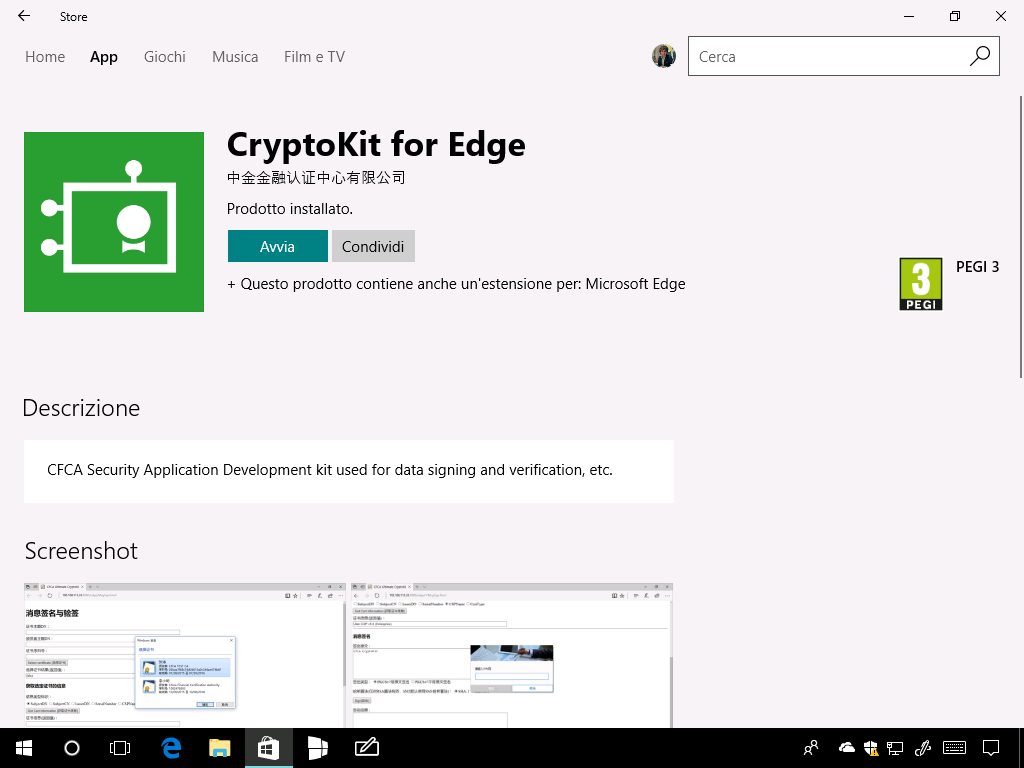The height and width of the screenshot is (768, 1024).
Task: Click the CFCA Security description text
Action: 330,470
